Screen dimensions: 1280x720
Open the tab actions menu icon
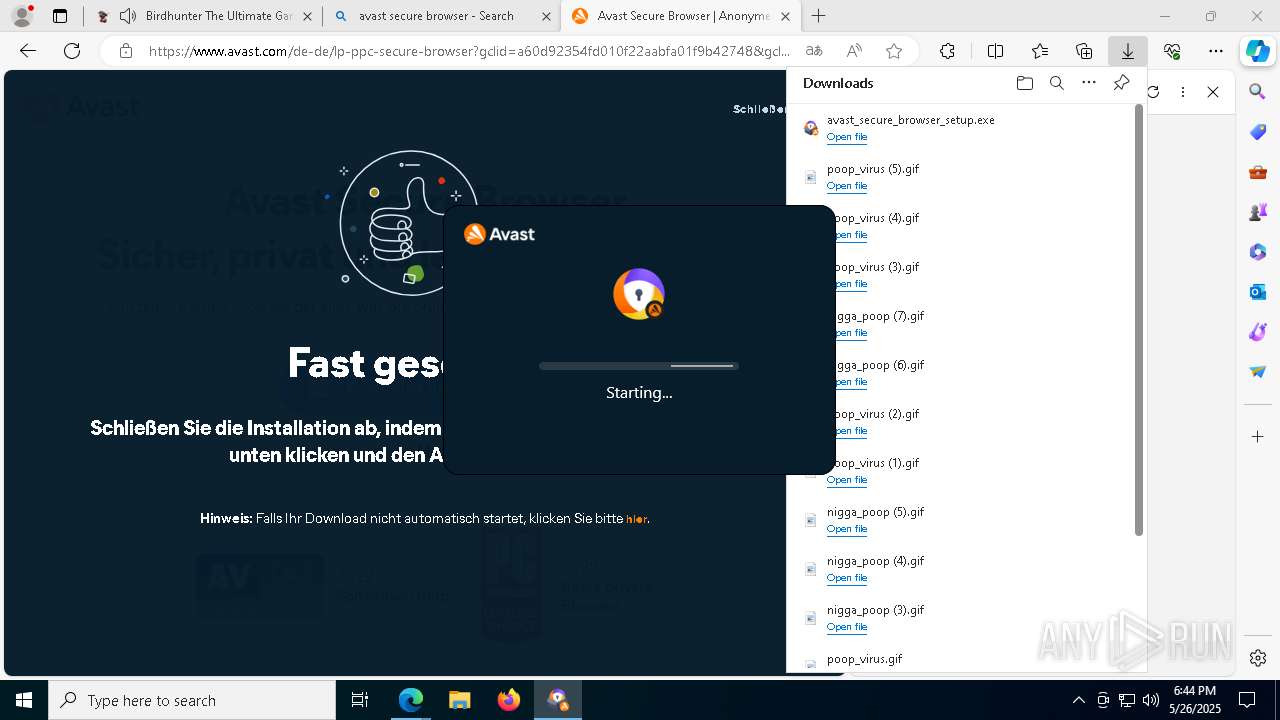point(60,16)
